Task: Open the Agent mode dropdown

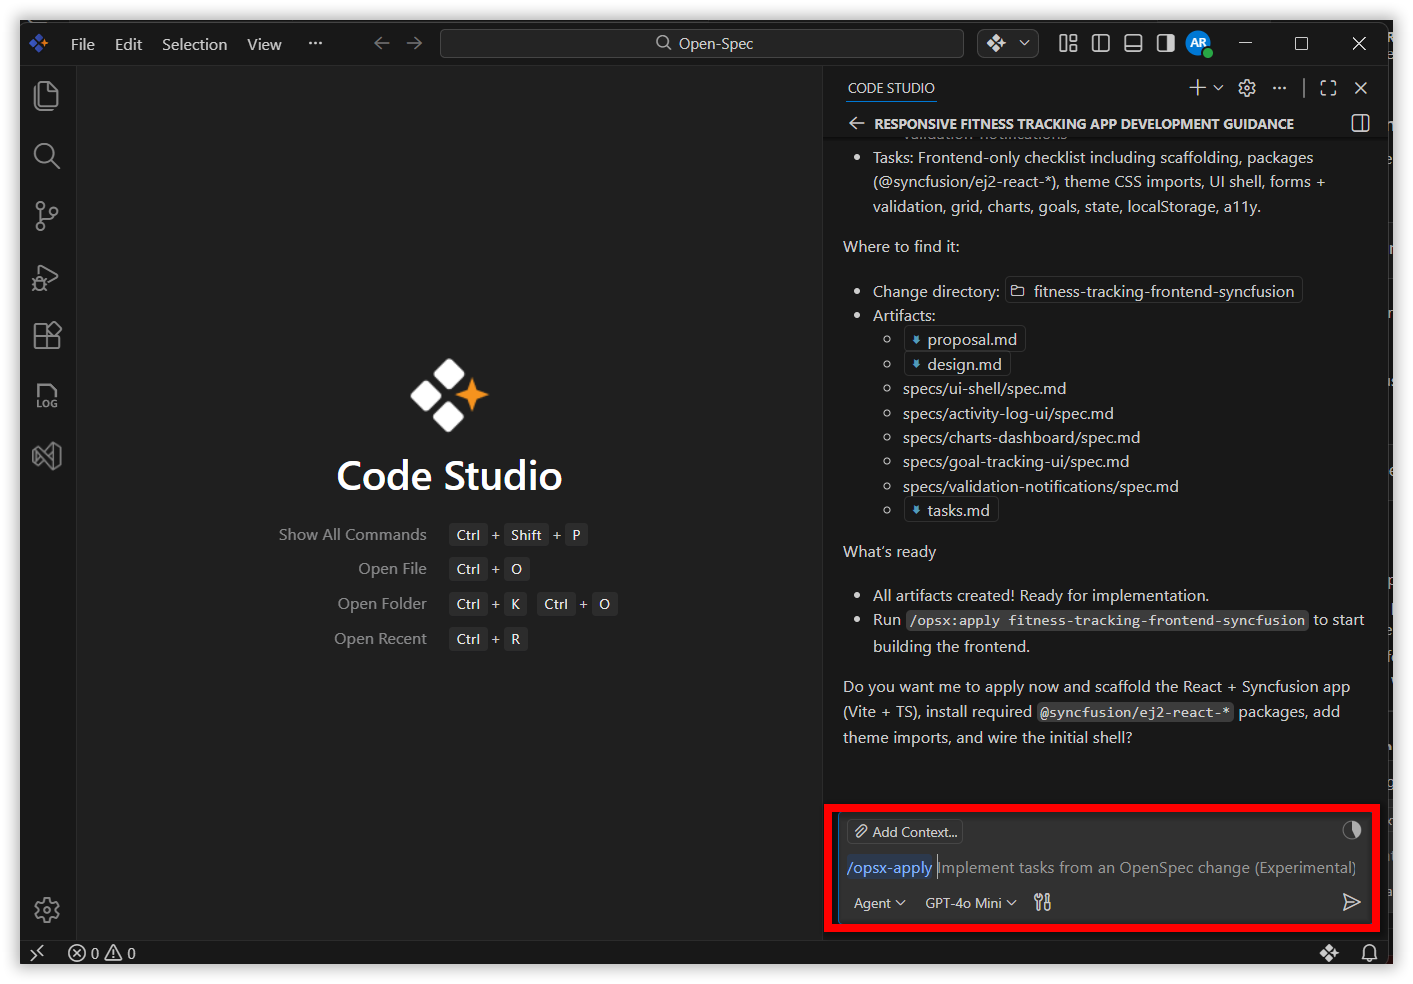Action: (879, 903)
